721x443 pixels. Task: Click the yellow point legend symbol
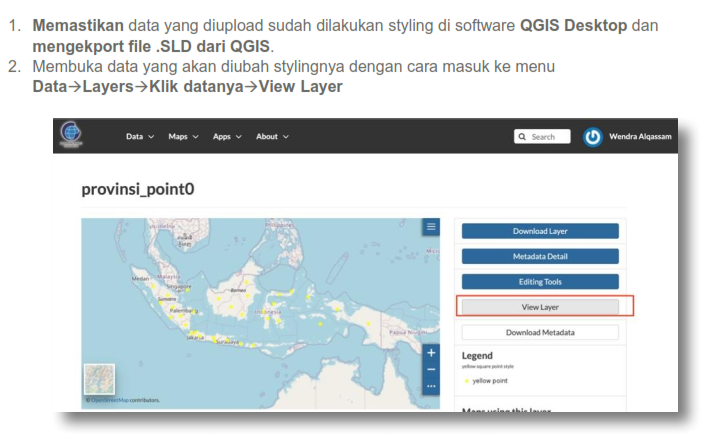point(466,381)
